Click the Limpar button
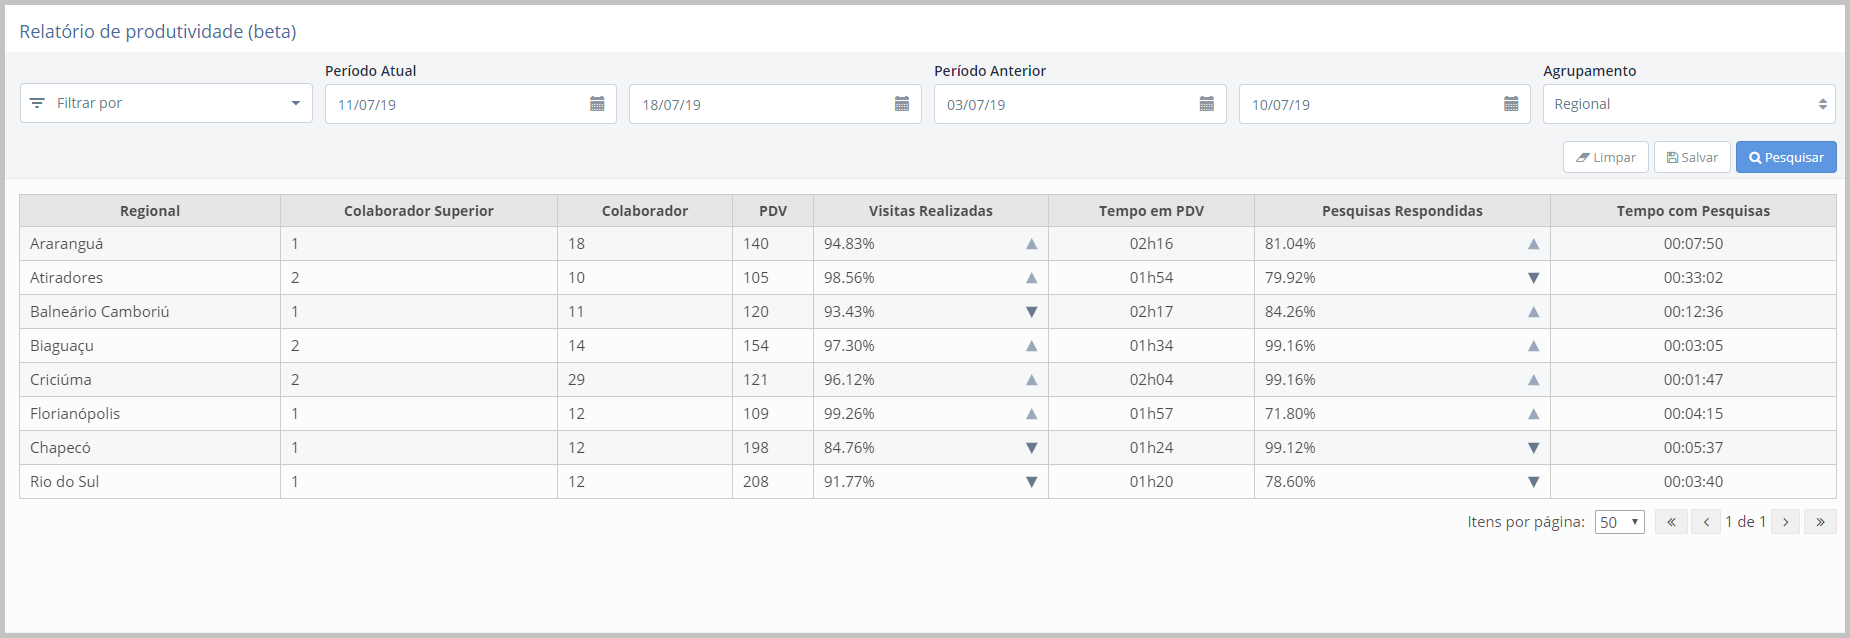1850x638 pixels. click(1605, 157)
